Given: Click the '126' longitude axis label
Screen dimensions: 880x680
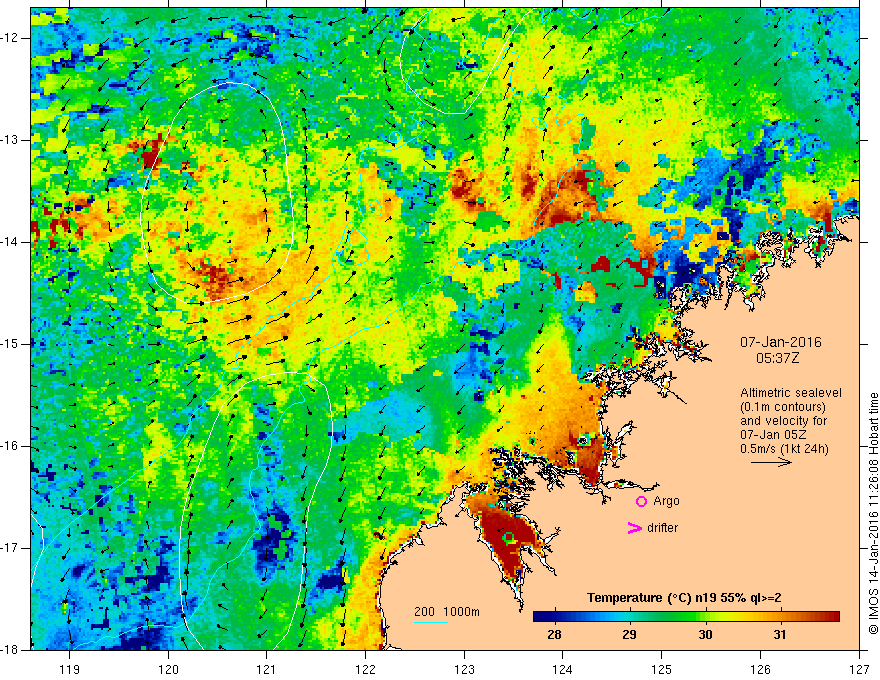Looking at the screenshot, I should click(x=760, y=669).
